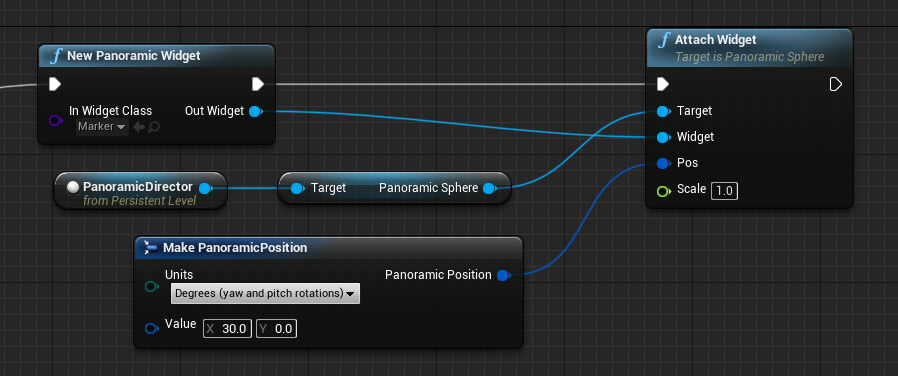The height and width of the screenshot is (376, 898).
Task: Click the Widget pin on Attach Widget
Action: (663, 137)
